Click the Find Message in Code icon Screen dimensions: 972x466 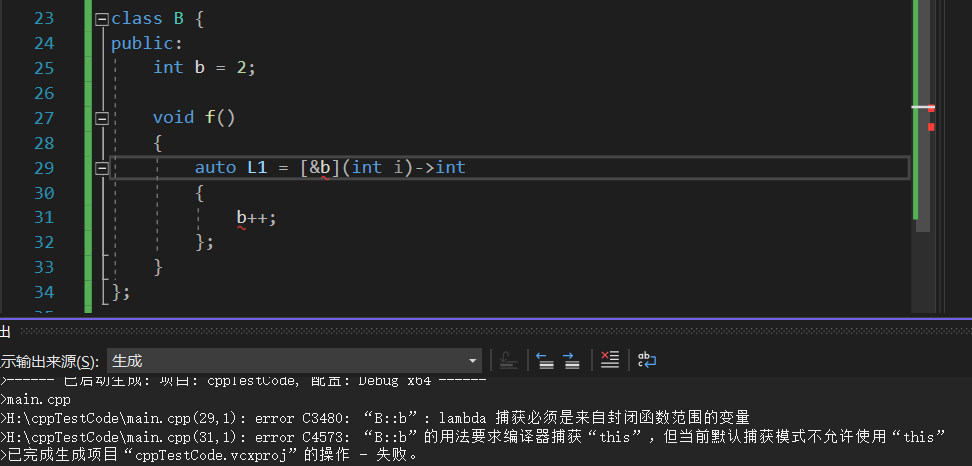tap(508, 360)
